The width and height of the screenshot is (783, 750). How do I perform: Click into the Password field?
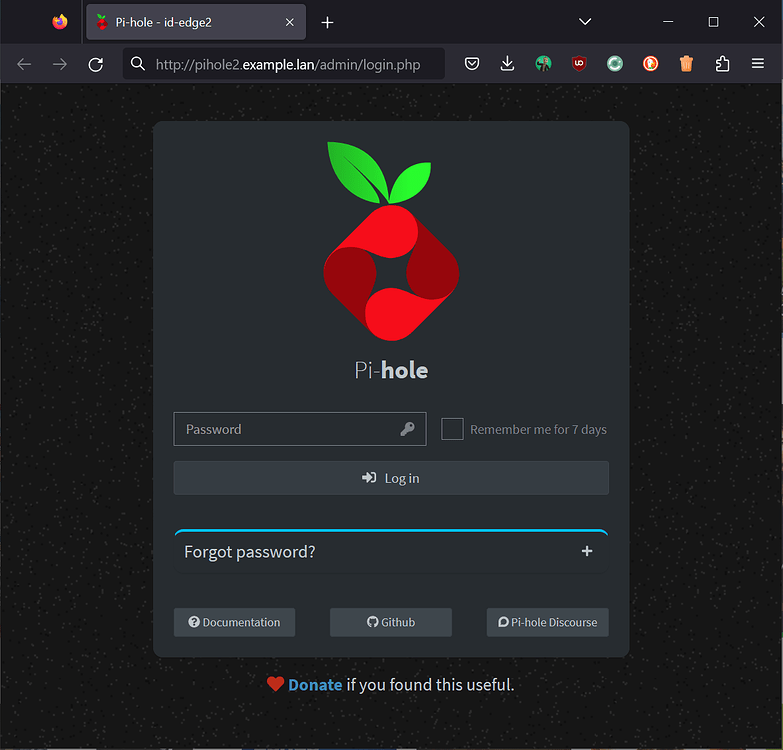click(x=290, y=429)
